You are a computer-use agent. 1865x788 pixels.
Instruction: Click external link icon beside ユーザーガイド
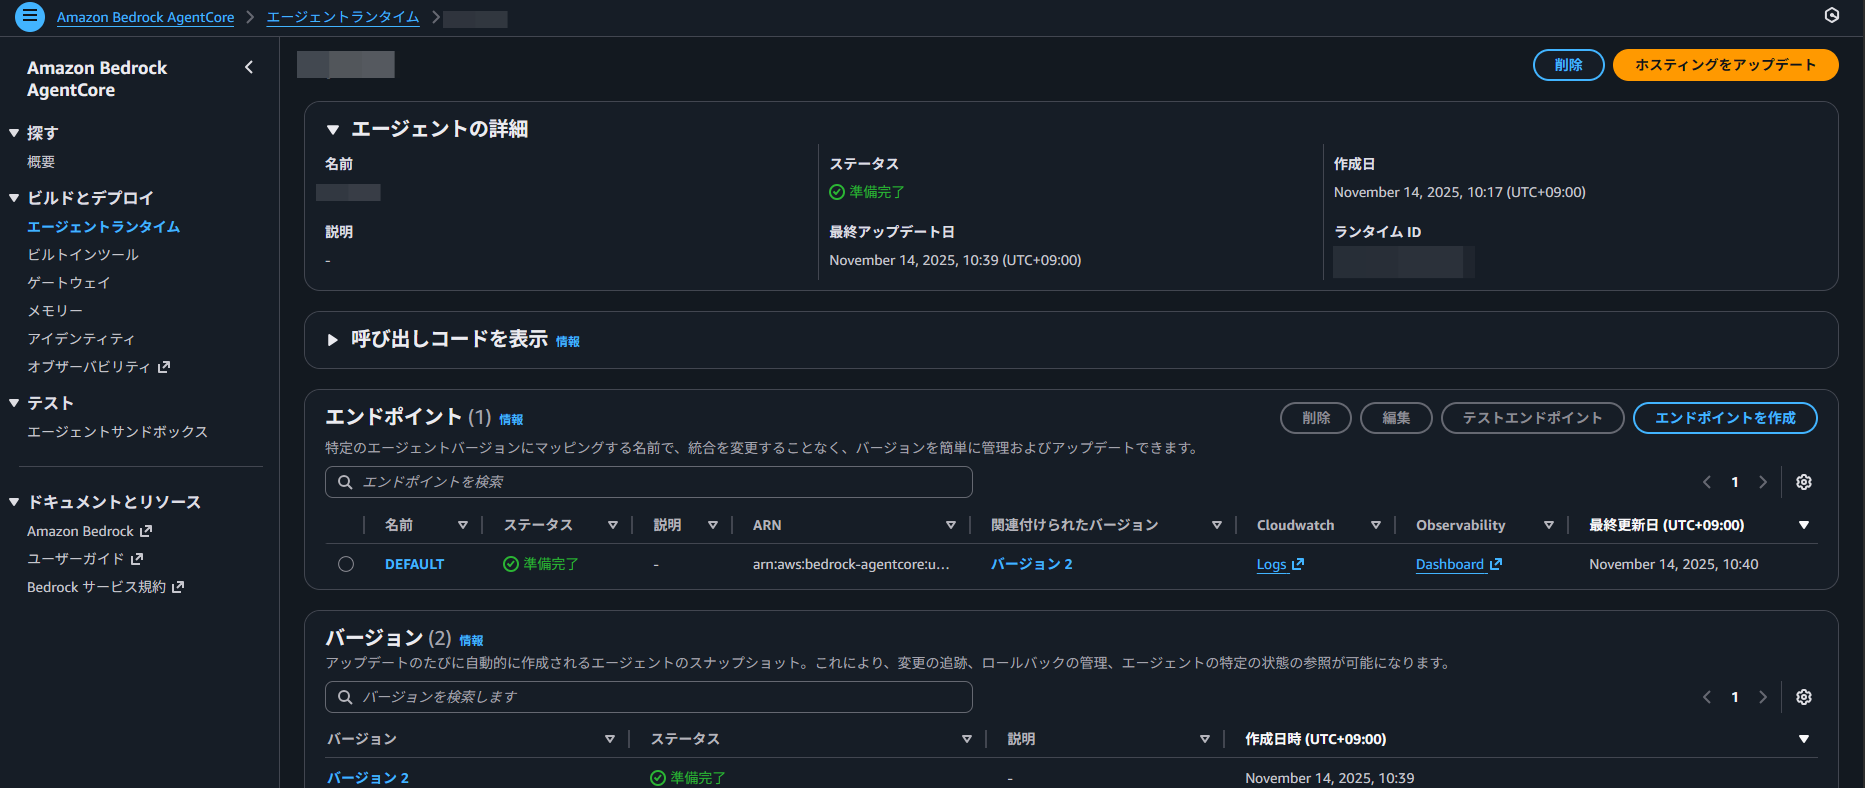(x=137, y=559)
